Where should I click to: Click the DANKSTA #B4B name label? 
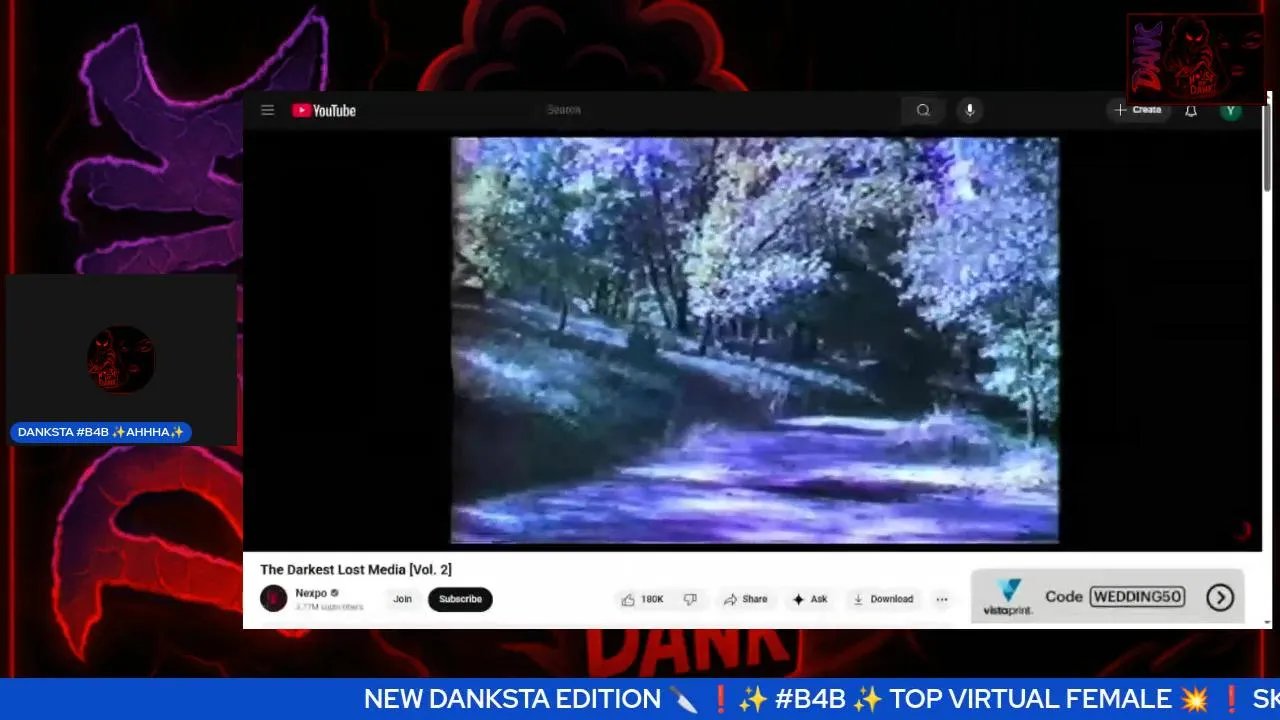(101, 432)
